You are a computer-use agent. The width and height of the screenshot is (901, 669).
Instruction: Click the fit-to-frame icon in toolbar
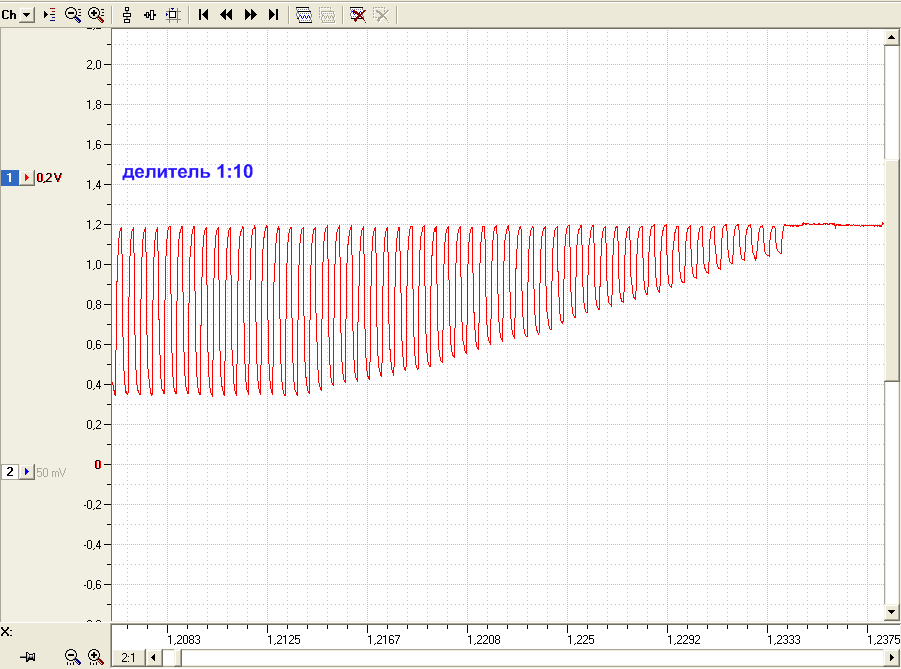(173, 15)
